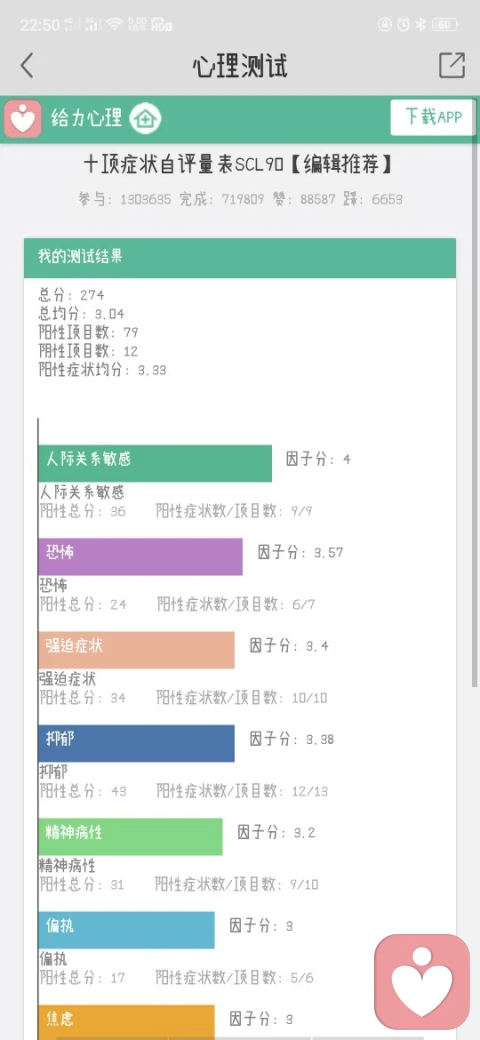This screenshot has width=480, height=1040.
Task: Open the 给力心理 brand link
Action: [87, 119]
